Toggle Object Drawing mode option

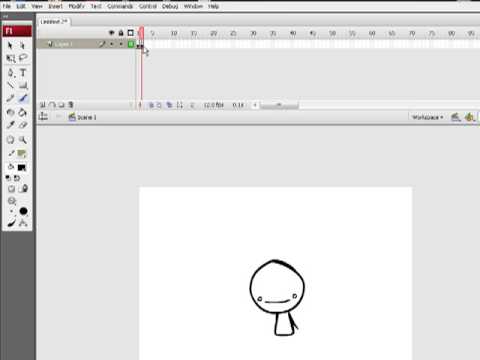[x=11, y=189]
